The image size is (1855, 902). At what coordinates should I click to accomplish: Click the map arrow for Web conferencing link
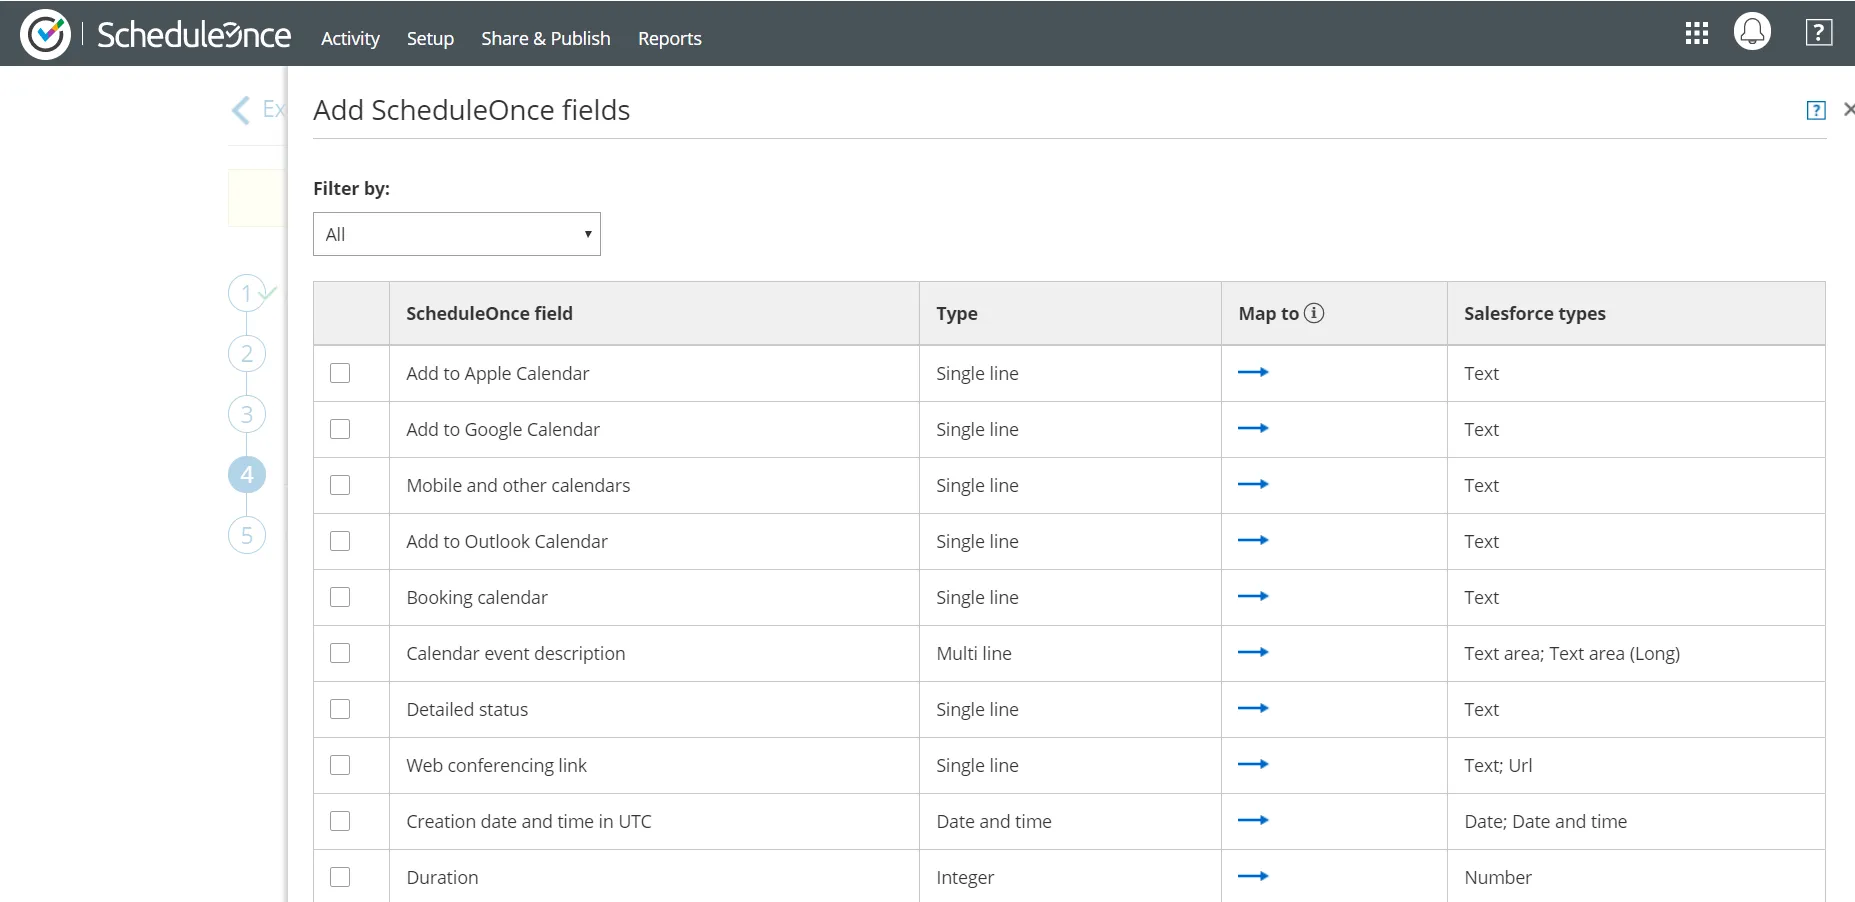point(1253,764)
